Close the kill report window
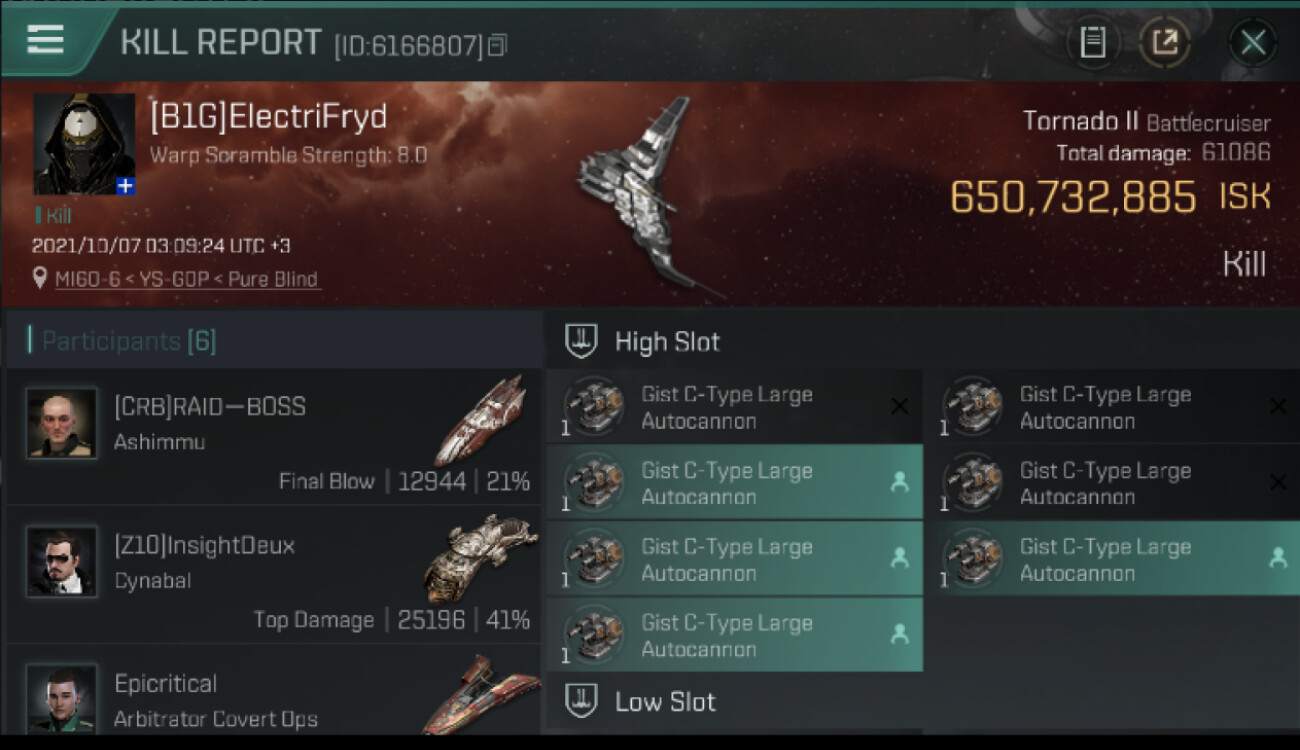This screenshot has width=1300, height=750. pyautogui.click(x=1253, y=42)
